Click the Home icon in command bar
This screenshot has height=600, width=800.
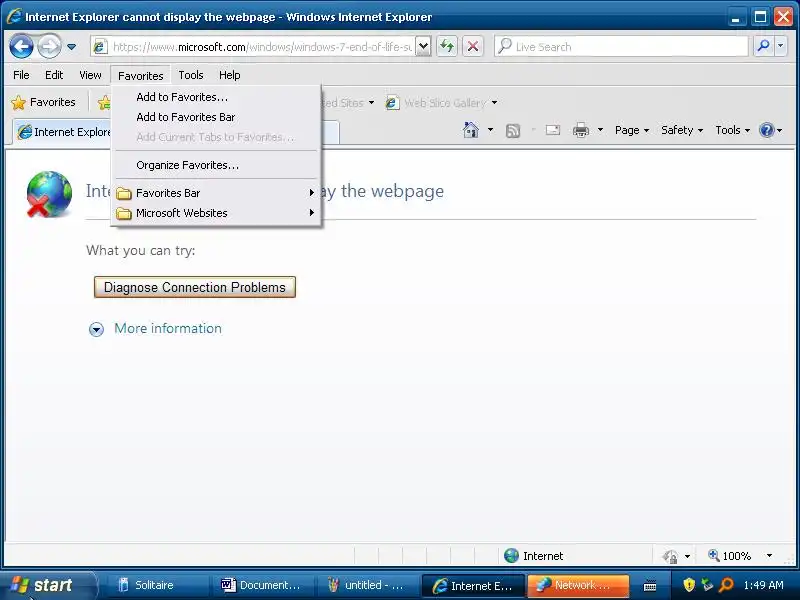[470, 130]
